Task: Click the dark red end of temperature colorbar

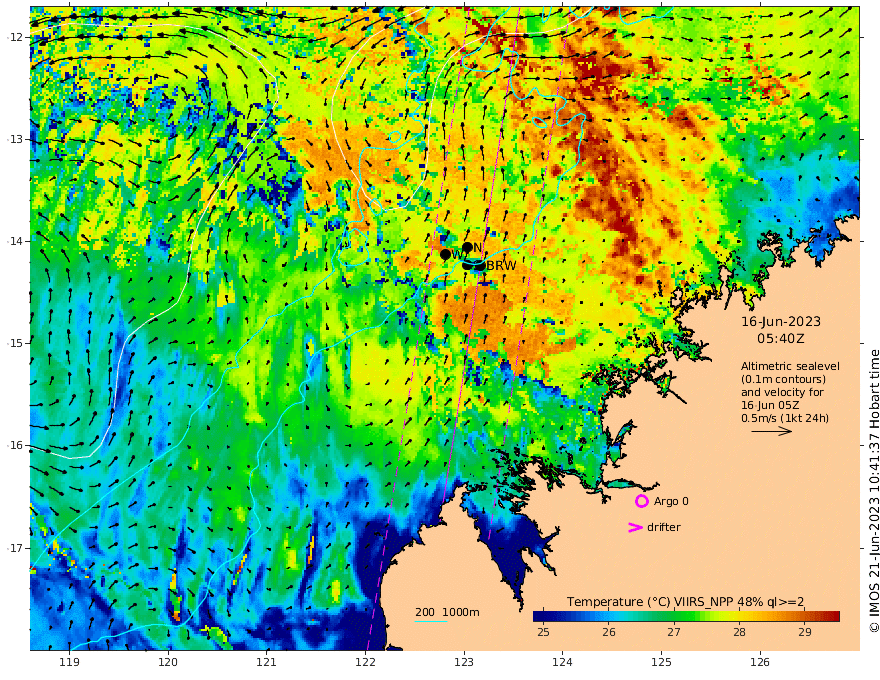Action: [833, 617]
